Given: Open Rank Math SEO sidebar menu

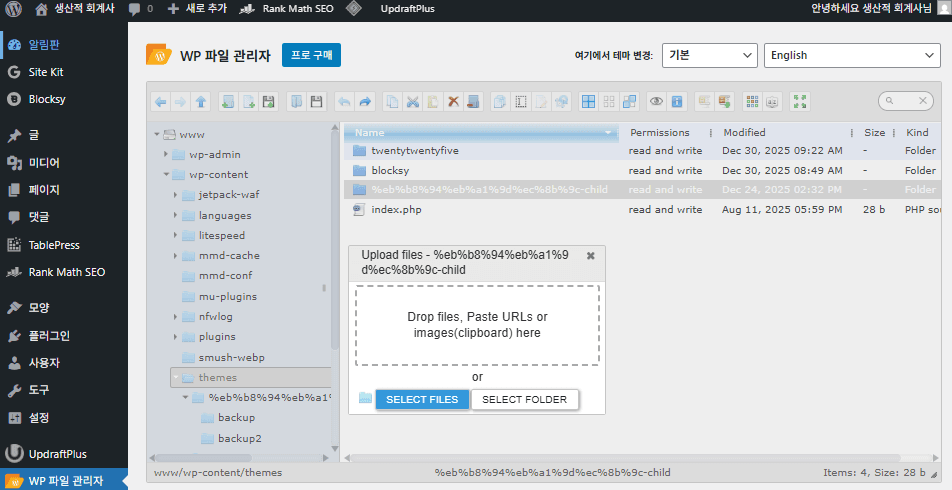Looking at the screenshot, I should point(66,272).
